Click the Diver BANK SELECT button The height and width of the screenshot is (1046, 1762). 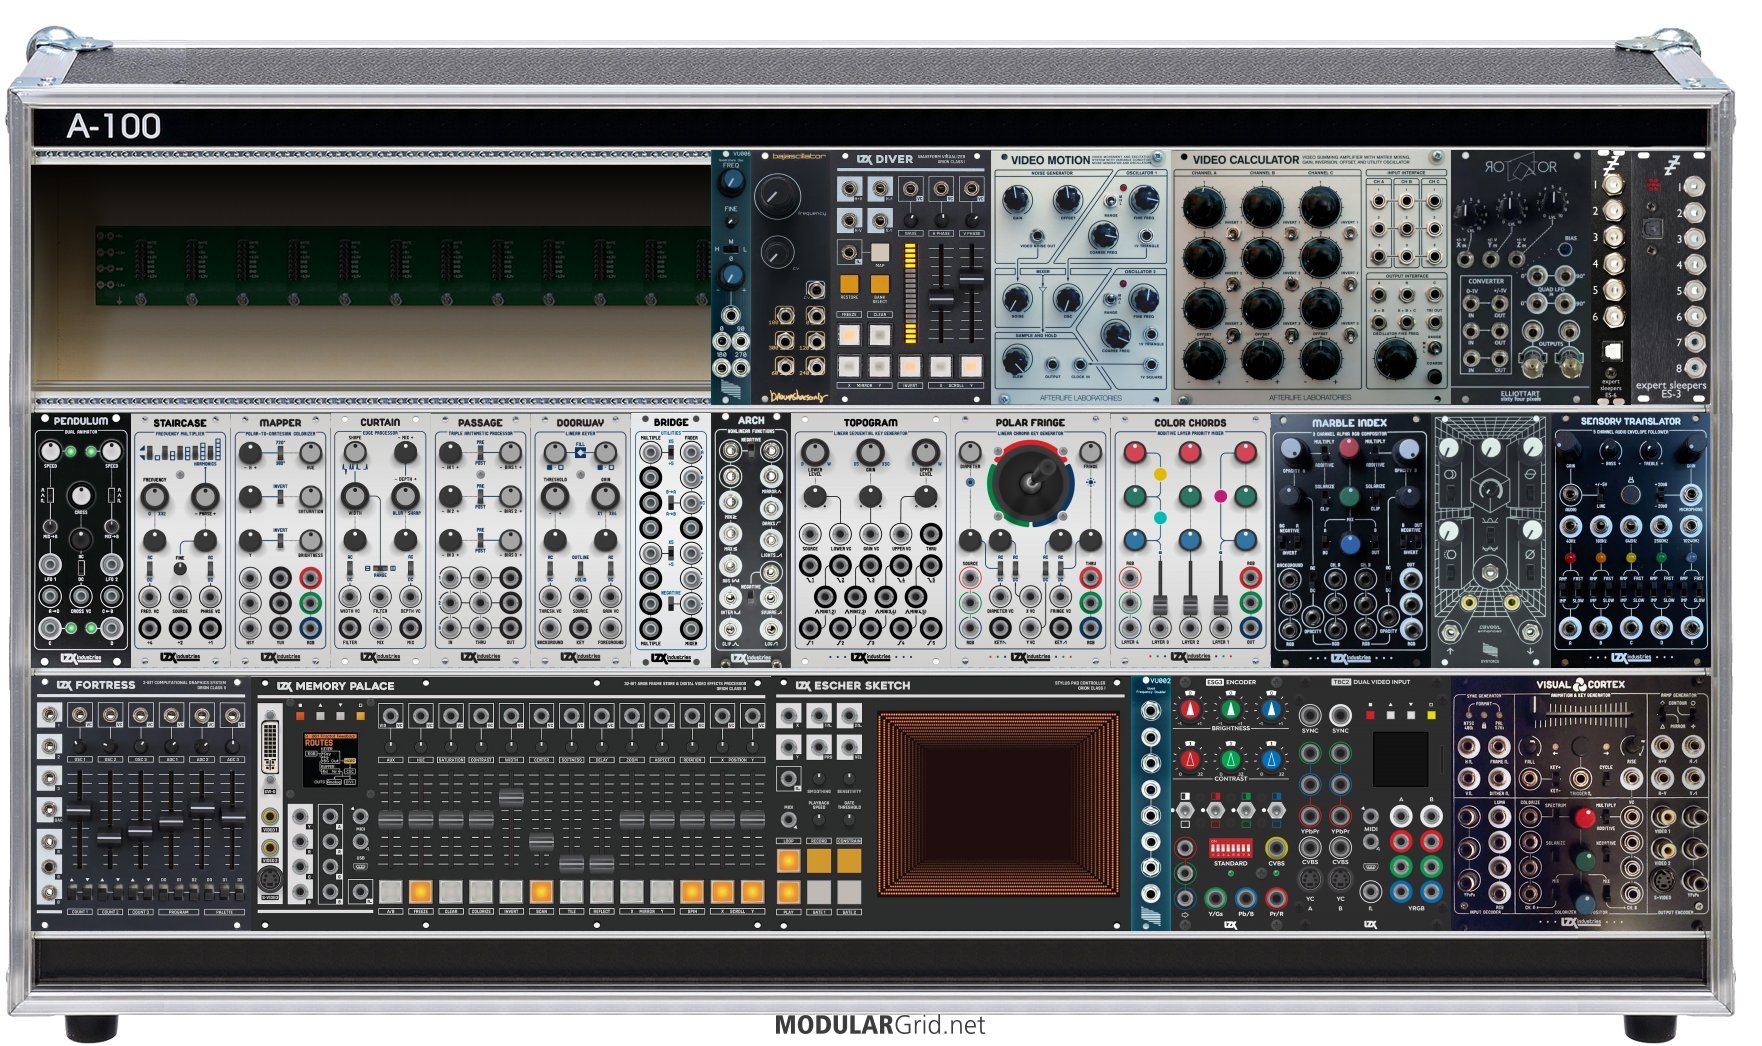880,283
